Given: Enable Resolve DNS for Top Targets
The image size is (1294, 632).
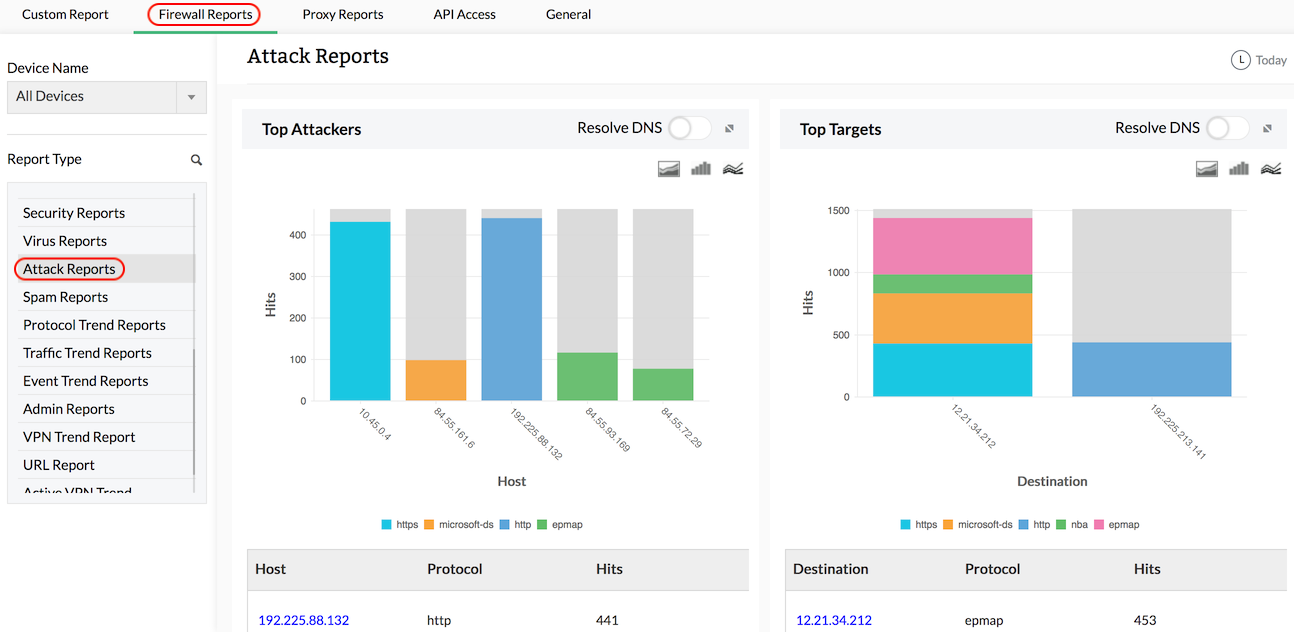Looking at the screenshot, I should pos(1227,128).
